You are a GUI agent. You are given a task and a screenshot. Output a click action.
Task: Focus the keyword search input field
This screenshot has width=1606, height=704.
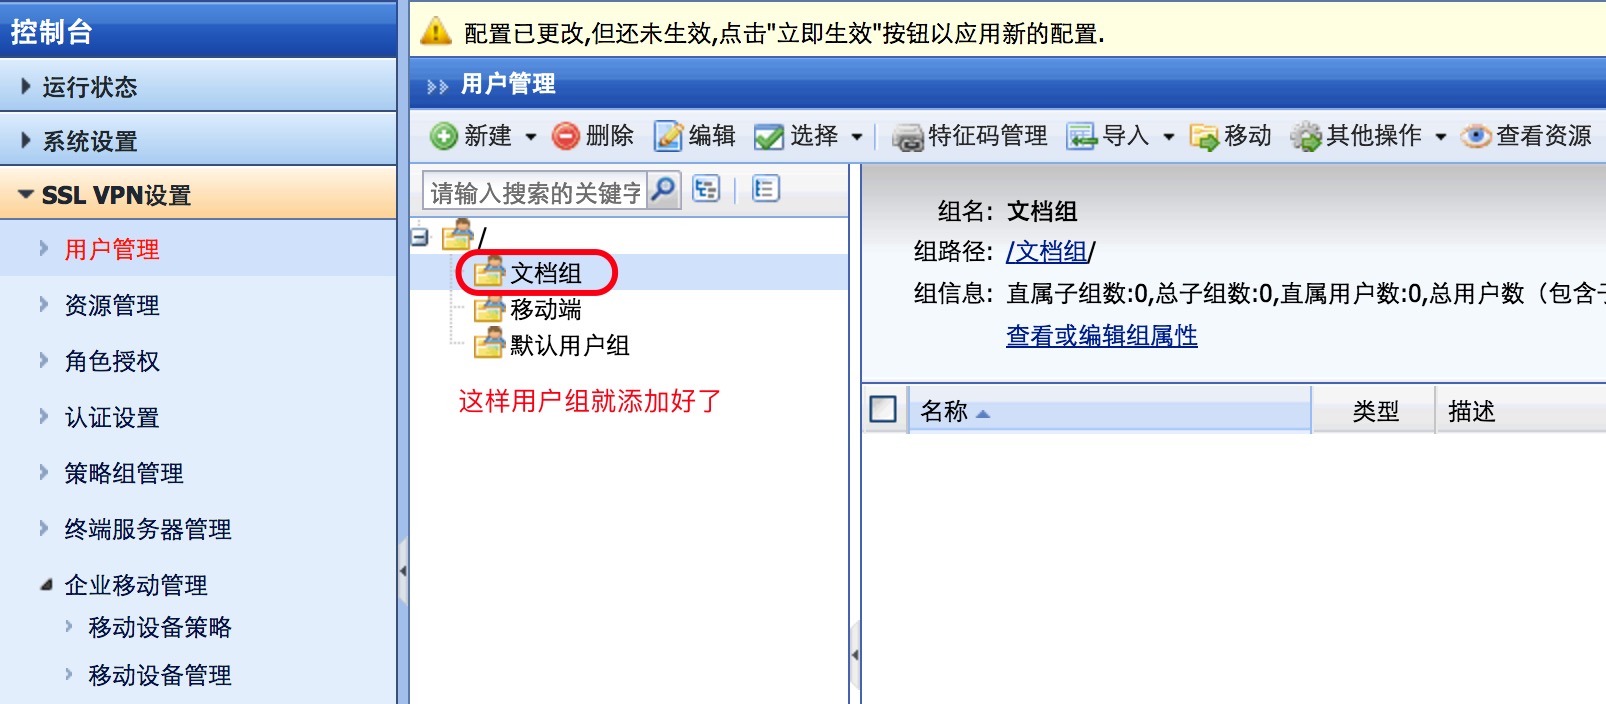click(536, 191)
